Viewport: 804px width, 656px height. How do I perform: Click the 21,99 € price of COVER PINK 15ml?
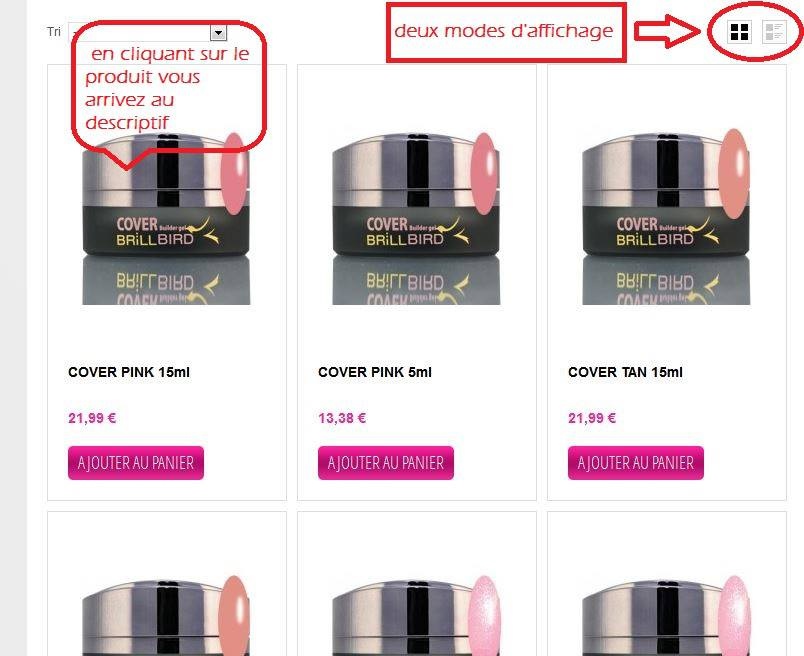tap(92, 418)
